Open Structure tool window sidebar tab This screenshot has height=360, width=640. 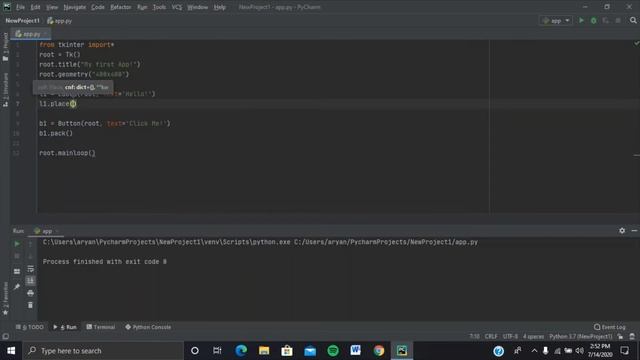5,90
